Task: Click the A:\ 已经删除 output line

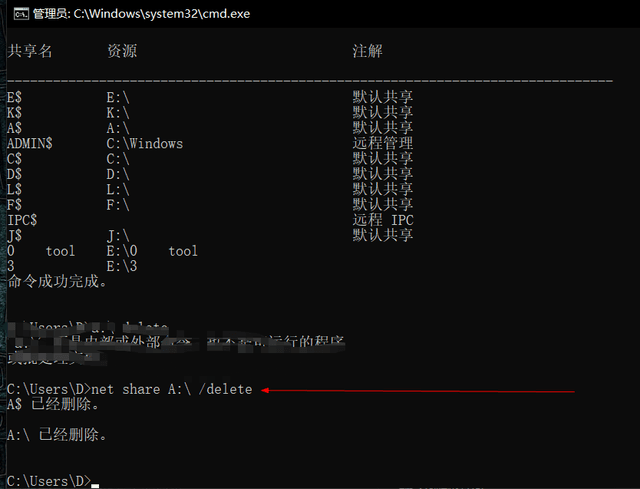Action: coord(56,435)
